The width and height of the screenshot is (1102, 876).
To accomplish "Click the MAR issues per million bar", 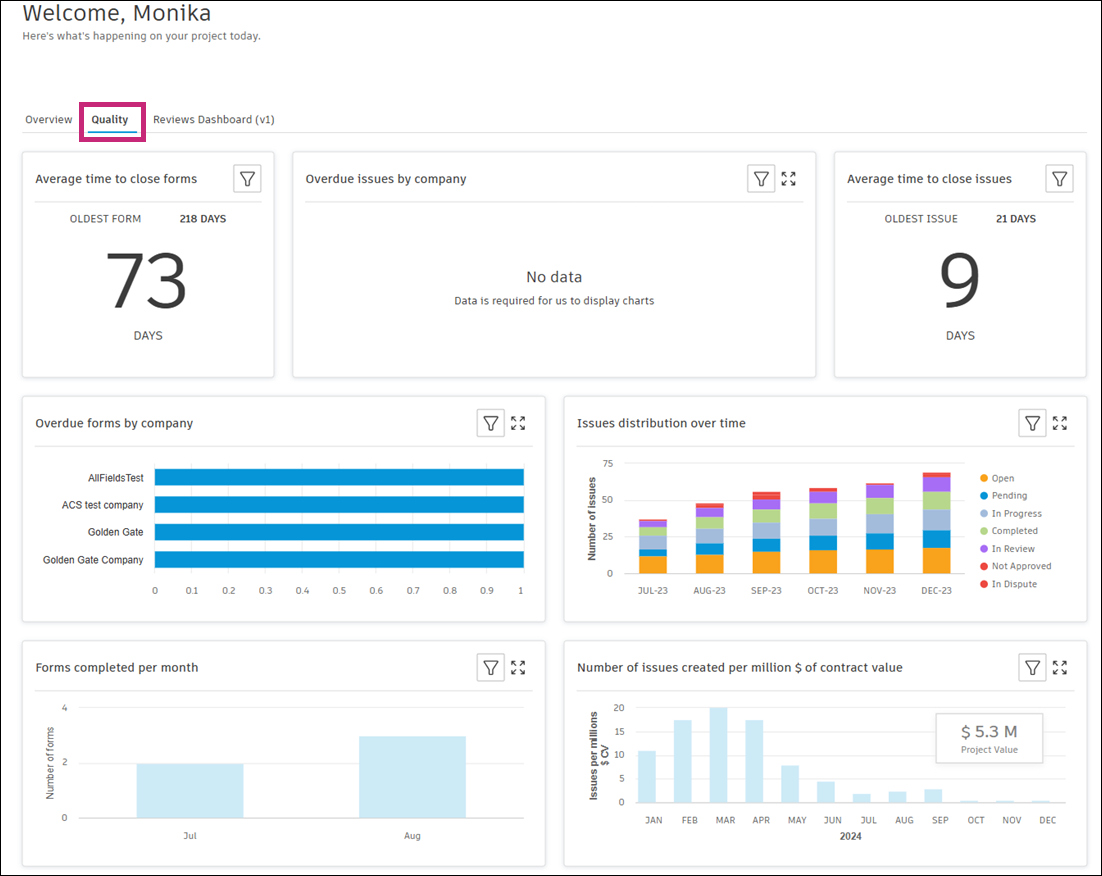I will pyautogui.click(x=718, y=755).
